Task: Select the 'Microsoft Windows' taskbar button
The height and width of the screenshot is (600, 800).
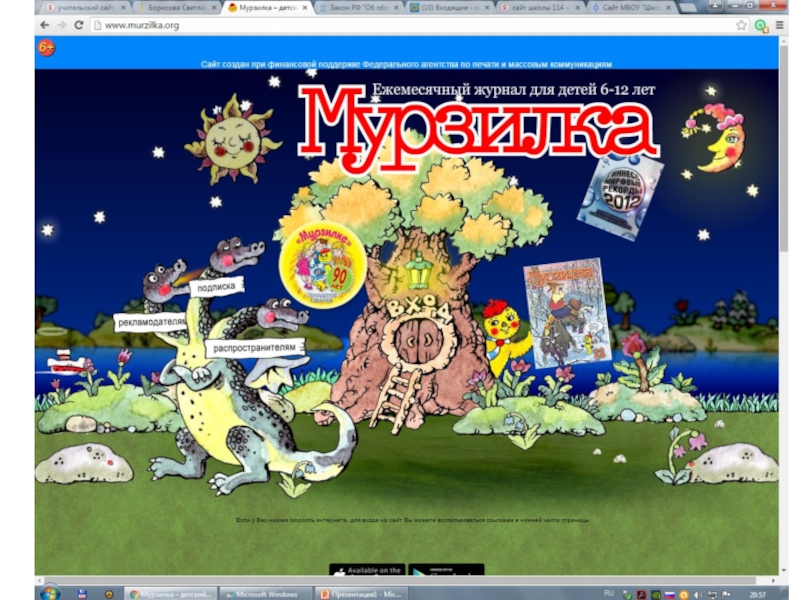Action: coord(266,594)
